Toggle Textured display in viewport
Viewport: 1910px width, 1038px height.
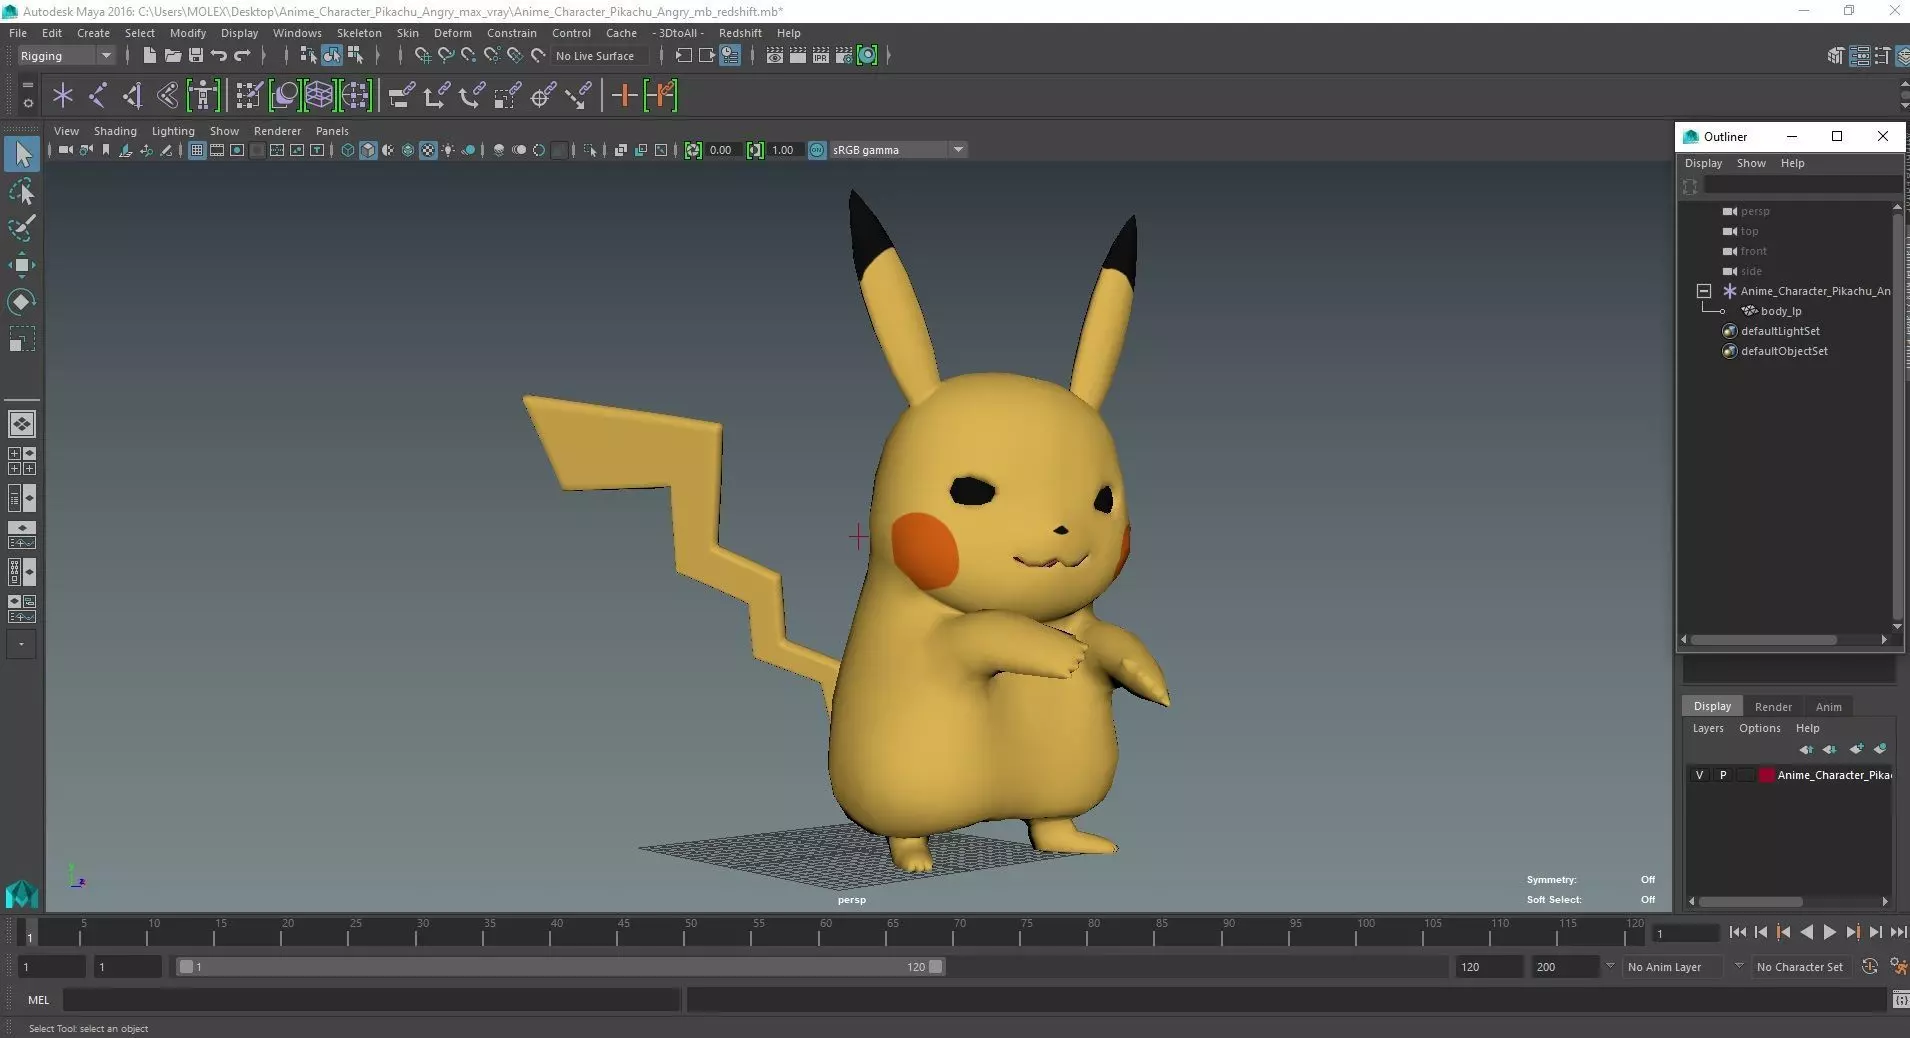[428, 150]
